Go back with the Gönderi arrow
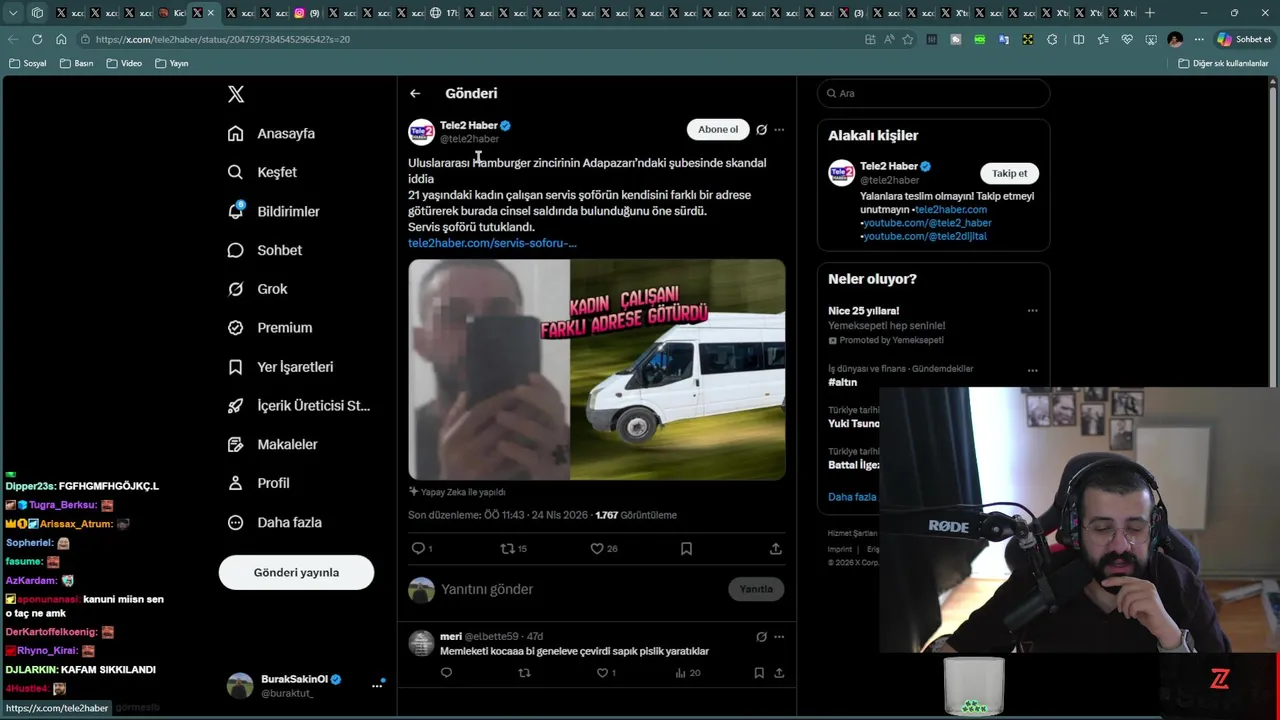The height and width of the screenshot is (720, 1280). pos(415,93)
